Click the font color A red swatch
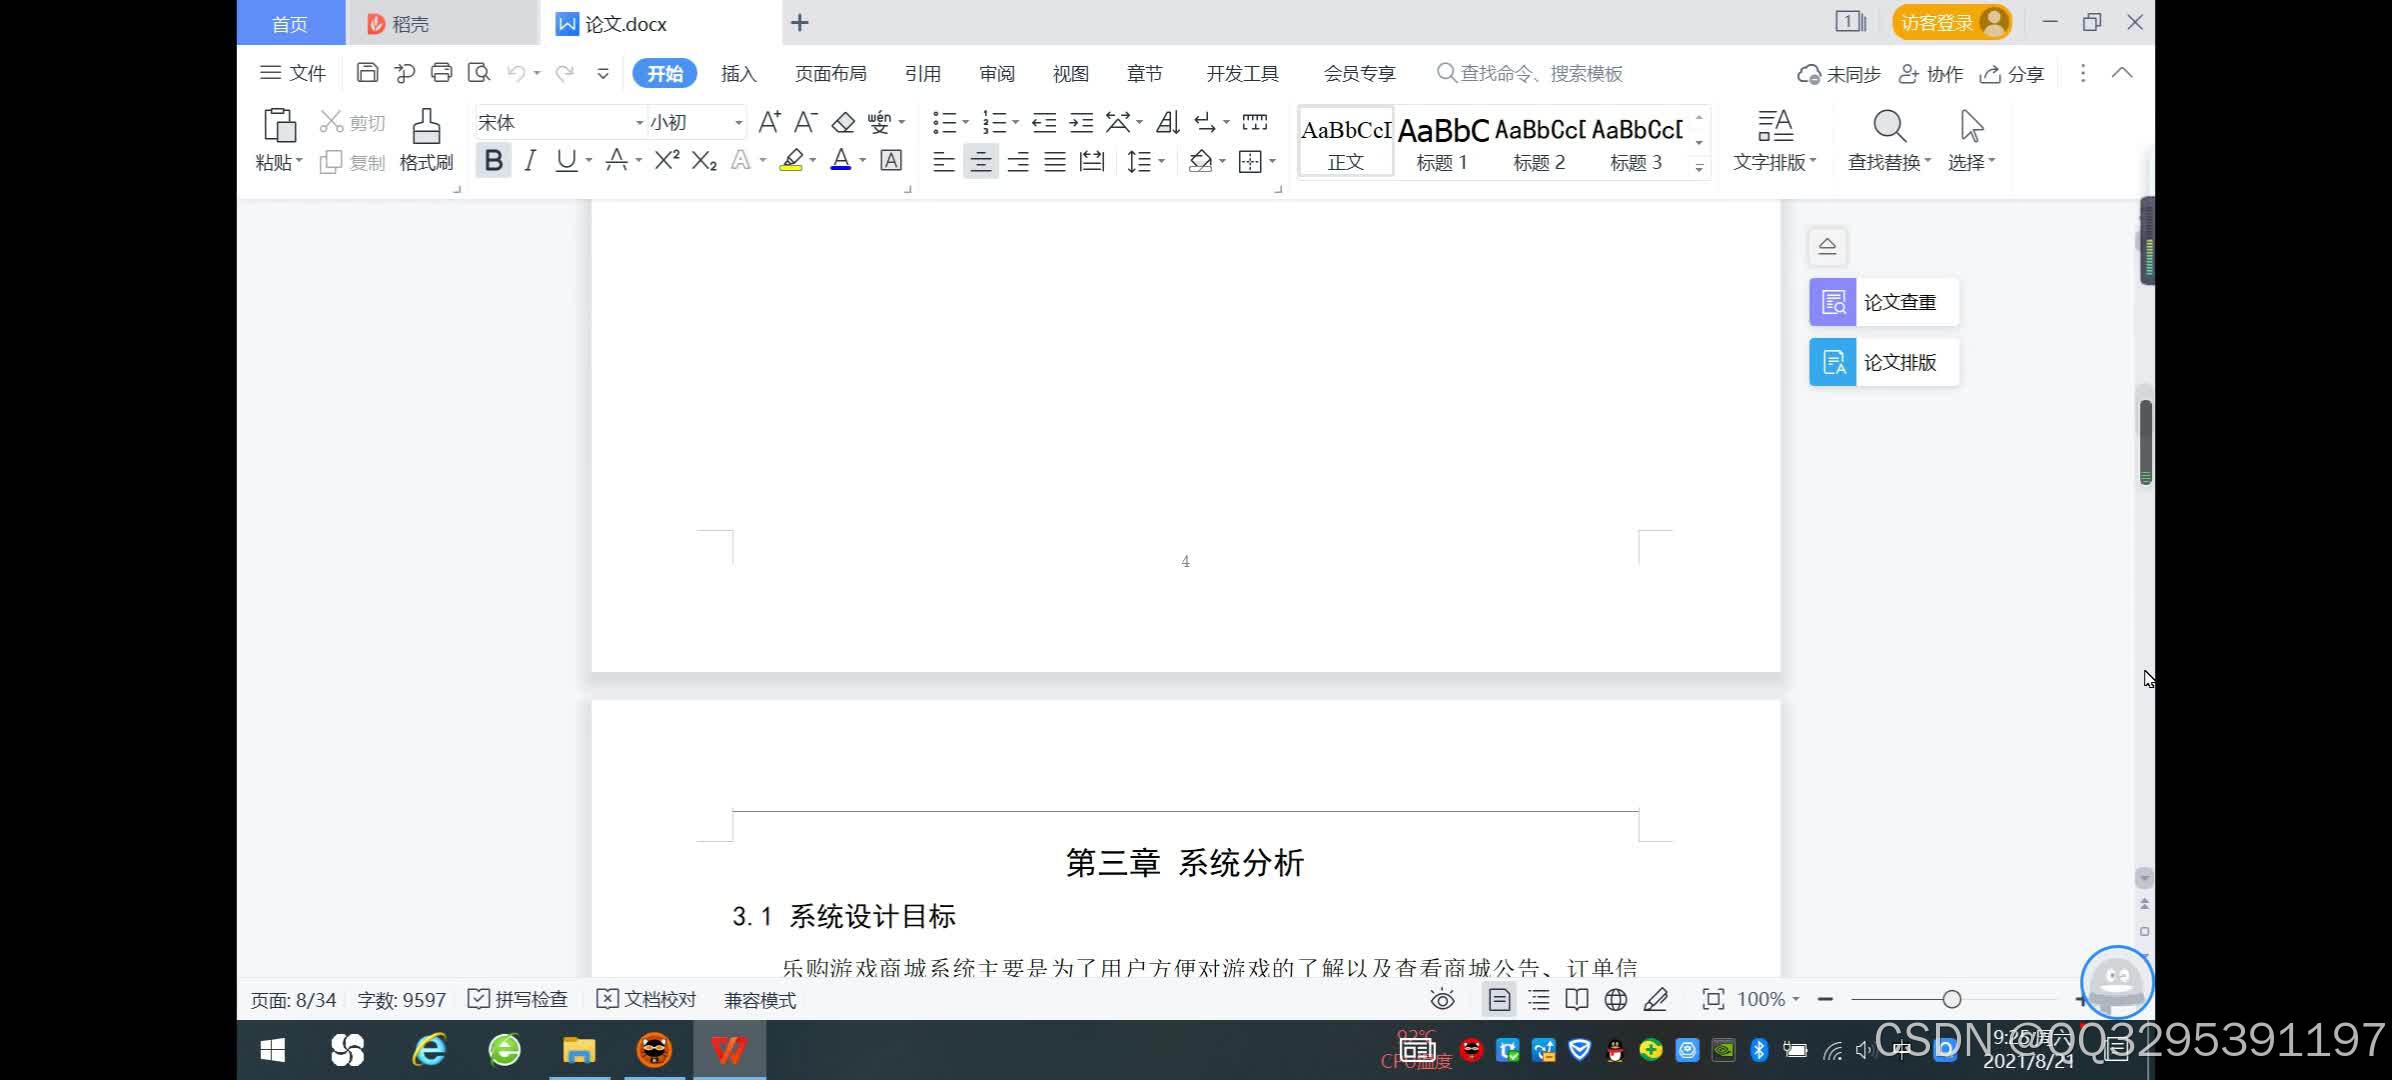Viewport: 2392px width, 1080px height. click(840, 160)
